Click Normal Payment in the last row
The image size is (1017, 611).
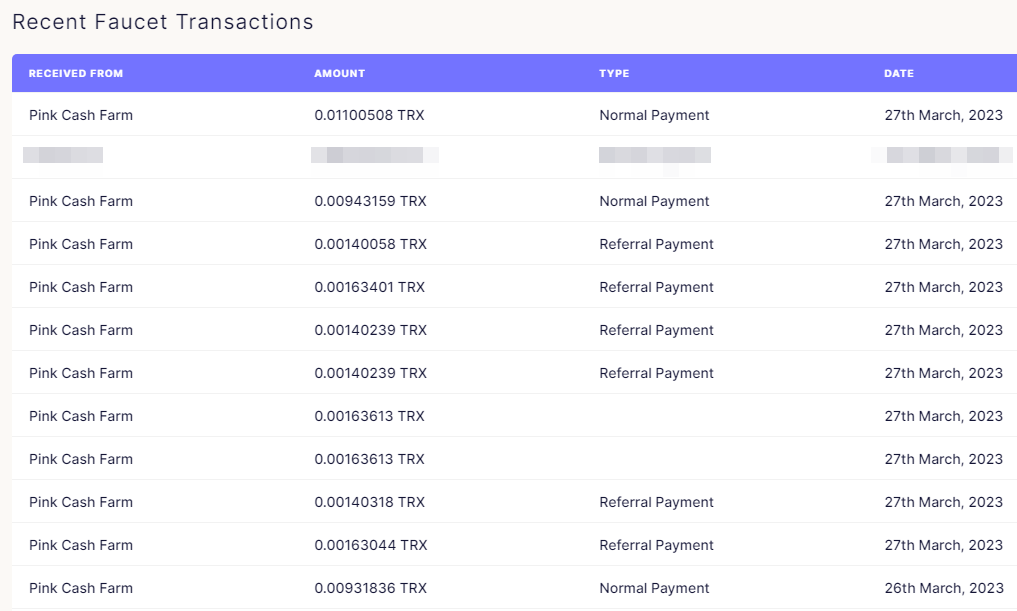click(654, 588)
